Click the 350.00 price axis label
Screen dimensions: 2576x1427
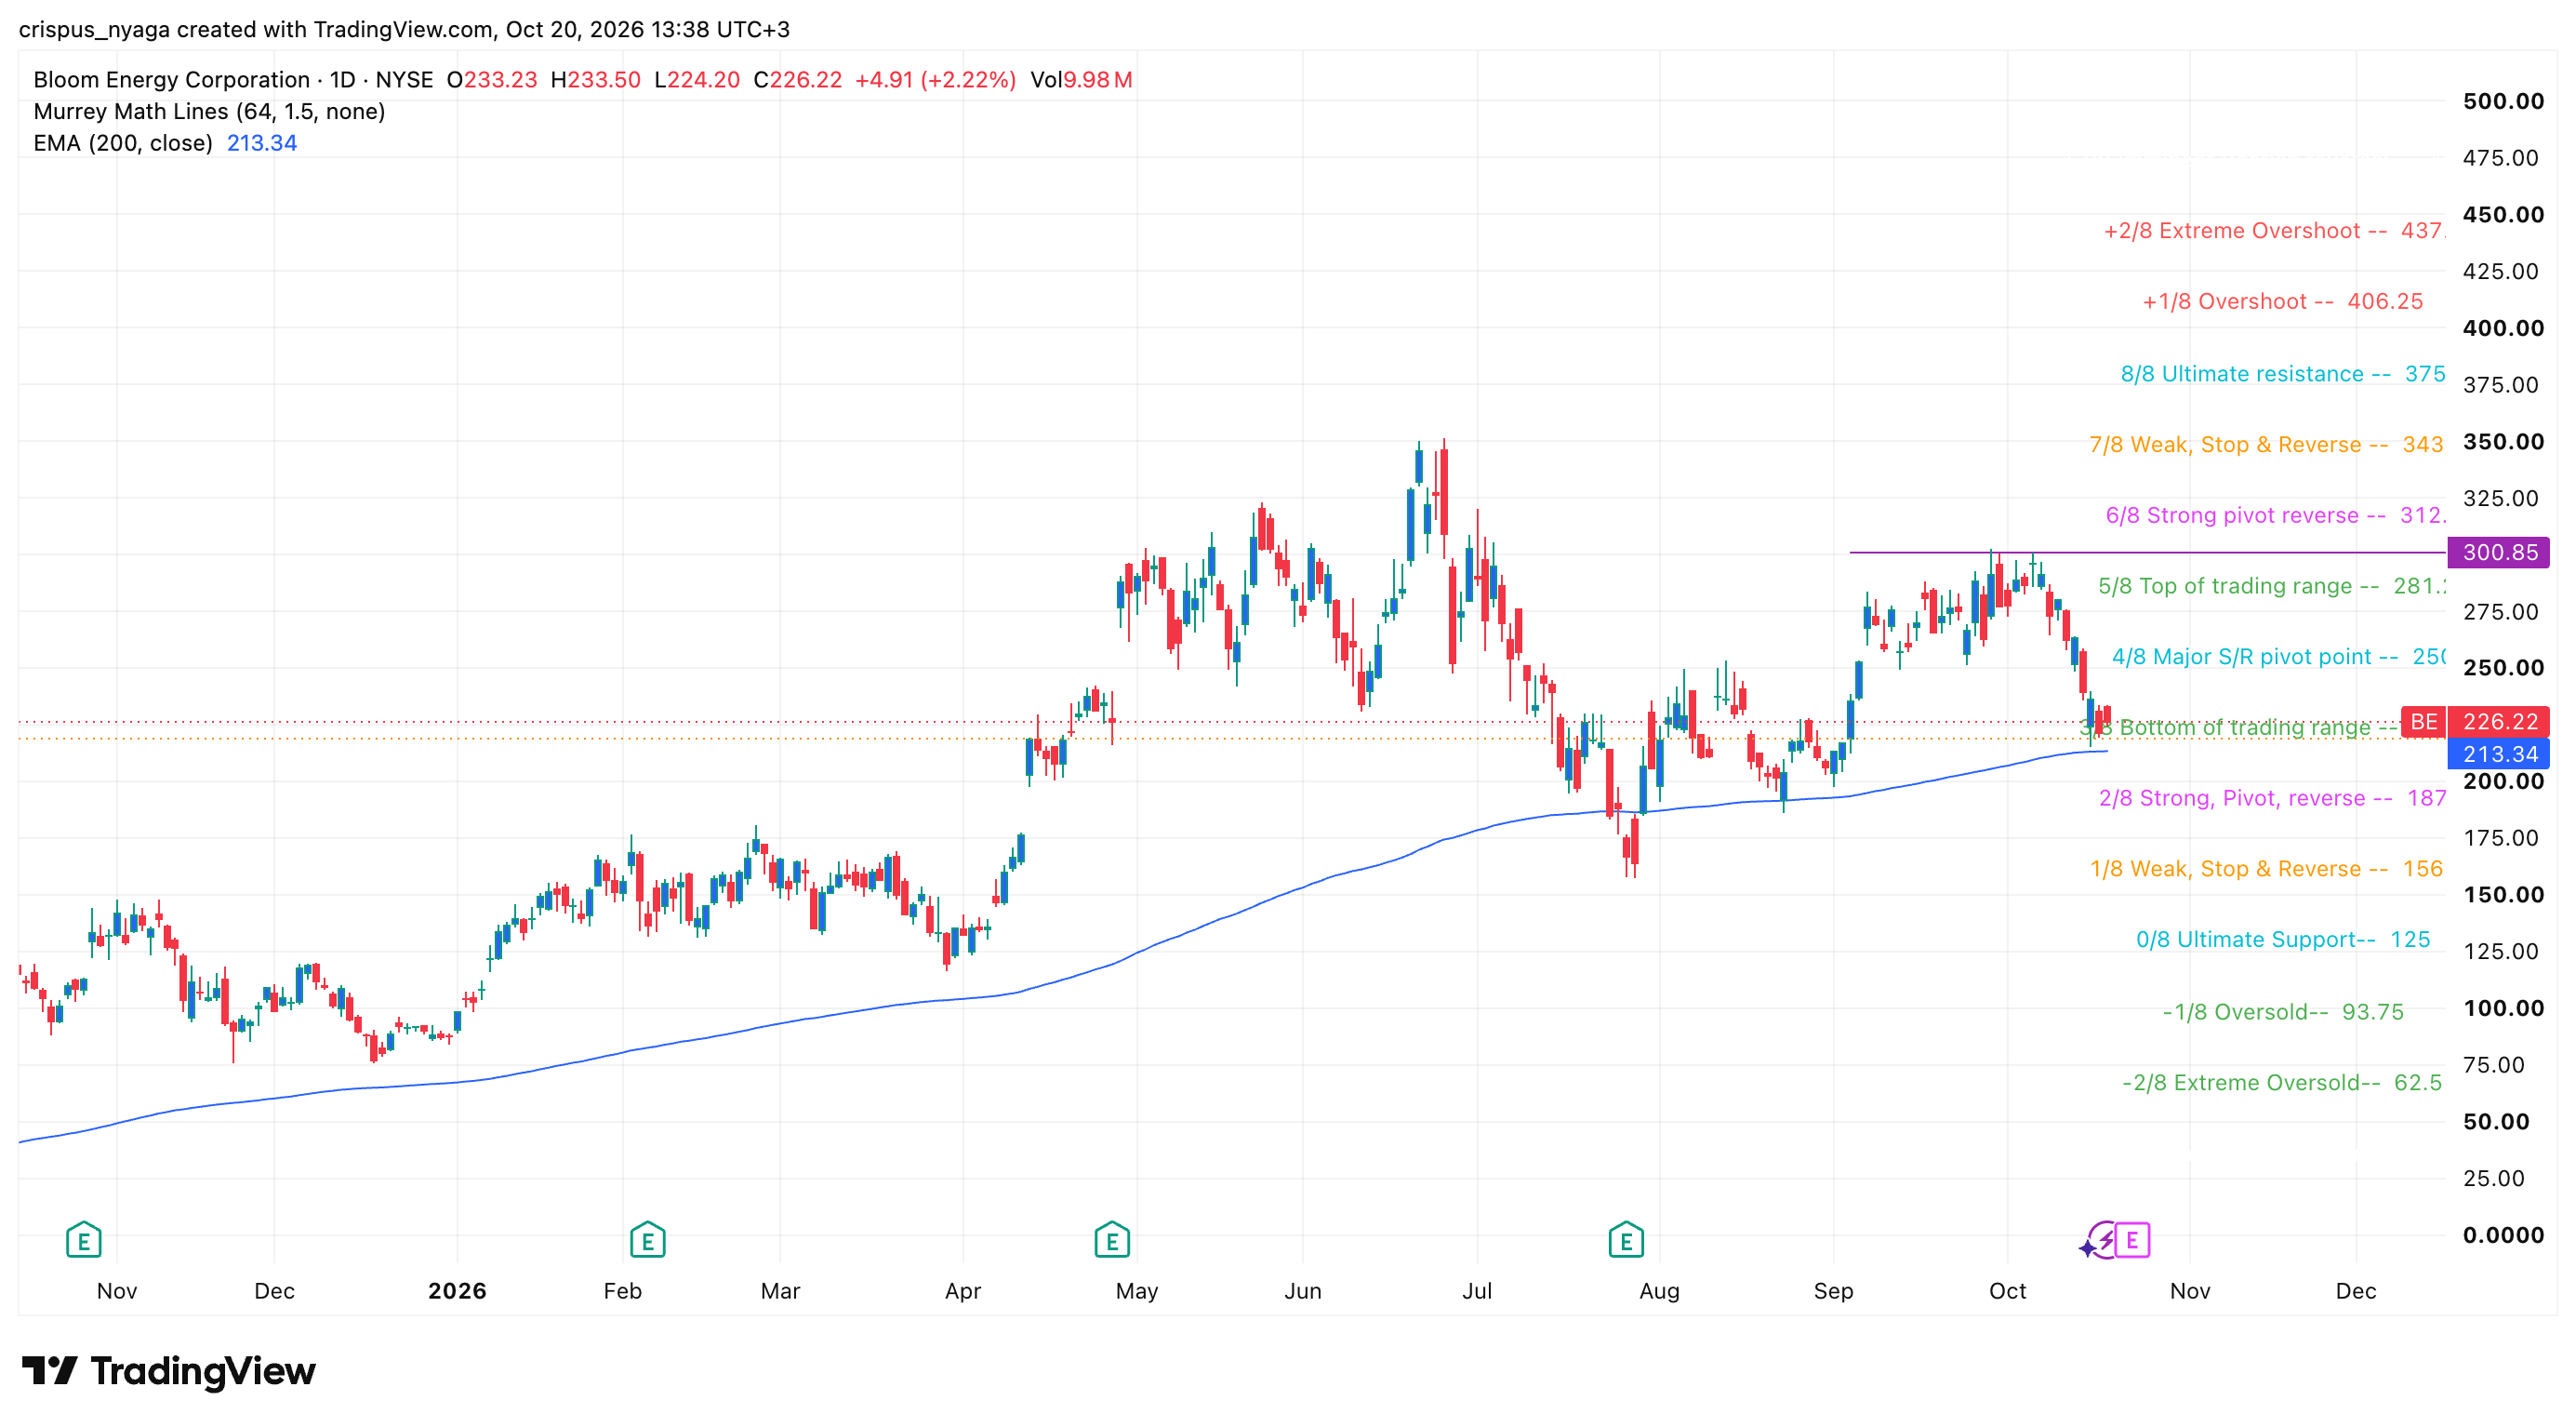tap(2503, 442)
